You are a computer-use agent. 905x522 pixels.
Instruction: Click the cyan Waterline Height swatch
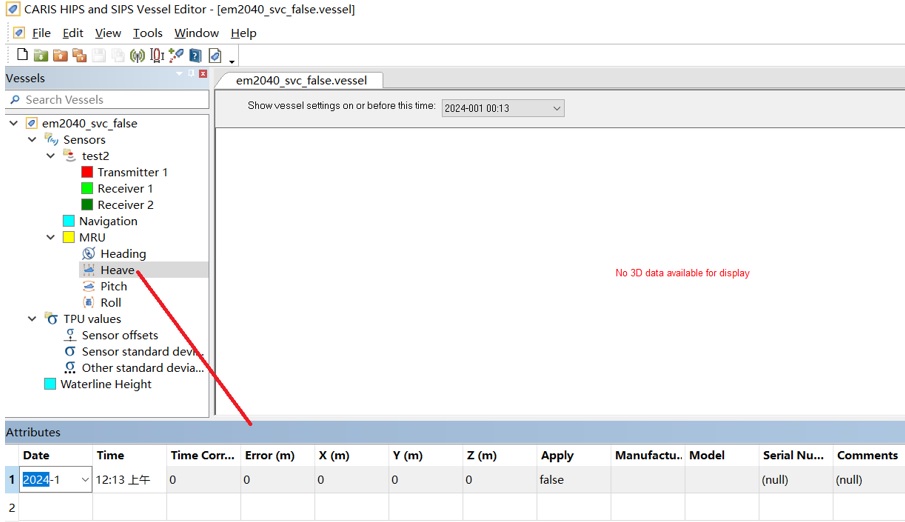point(50,384)
